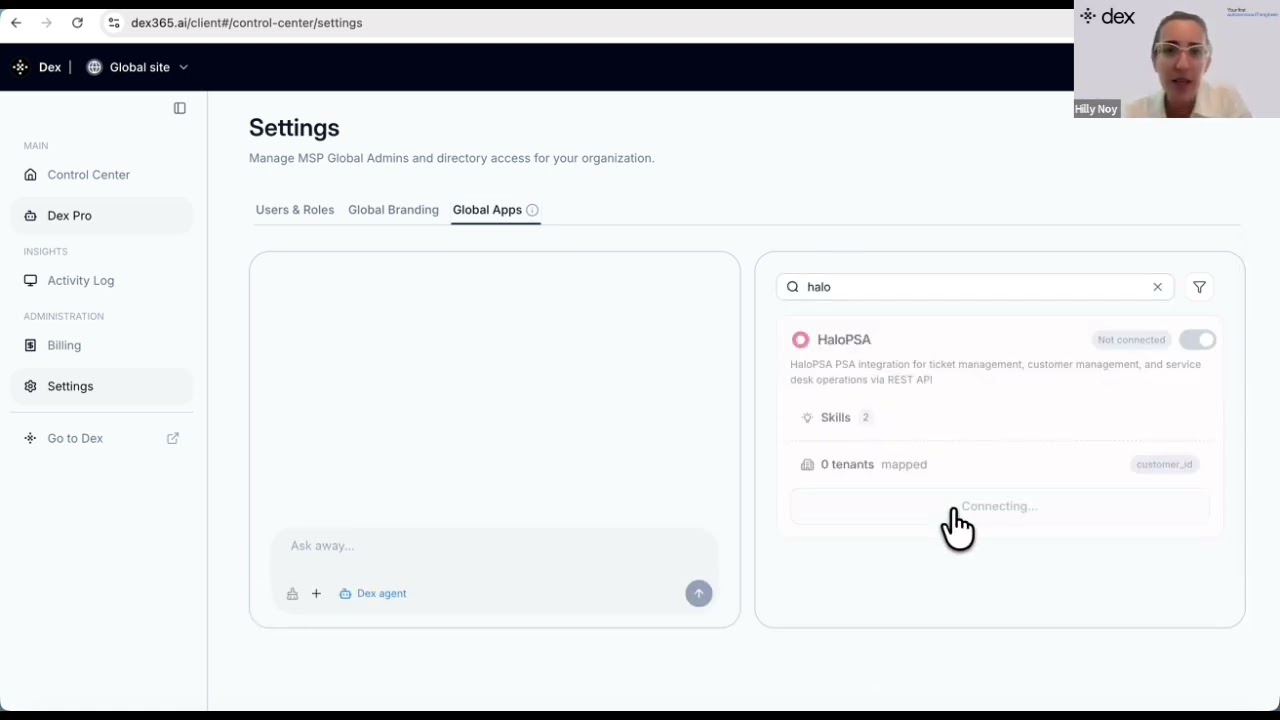
Task: Open Billing in sidebar
Action: (x=102, y=345)
